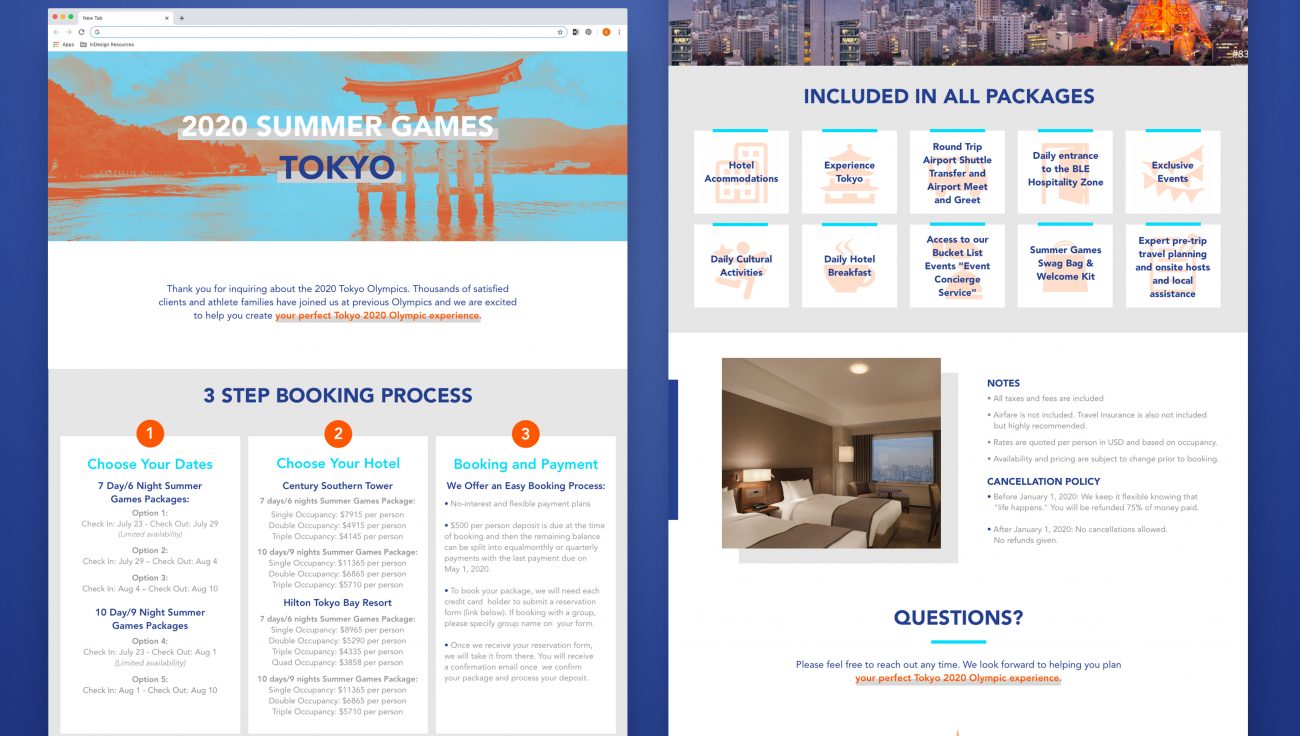Click the Summer Games Swag Bag tile
This screenshot has height=736, width=1300.
[x=1065, y=266]
